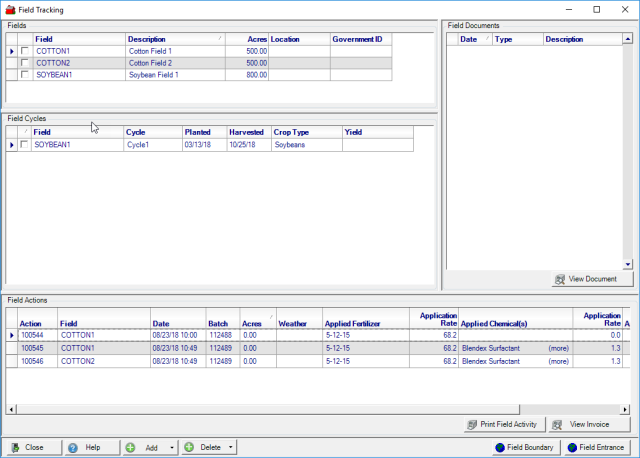The height and width of the screenshot is (458, 640).
Task: Click the Field Actions horizontal scrollbar
Action: tap(320, 410)
